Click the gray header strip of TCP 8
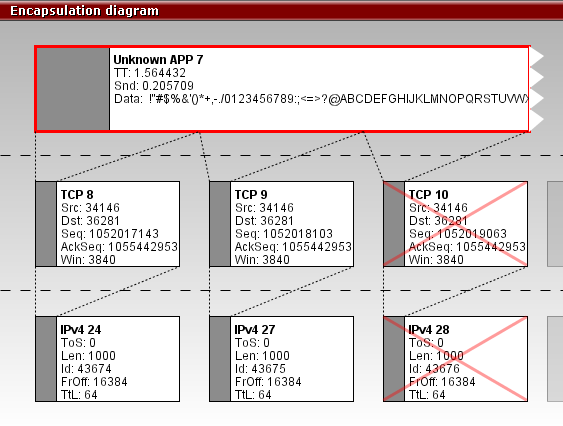This screenshot has width=563, height=426. point(46,224)
